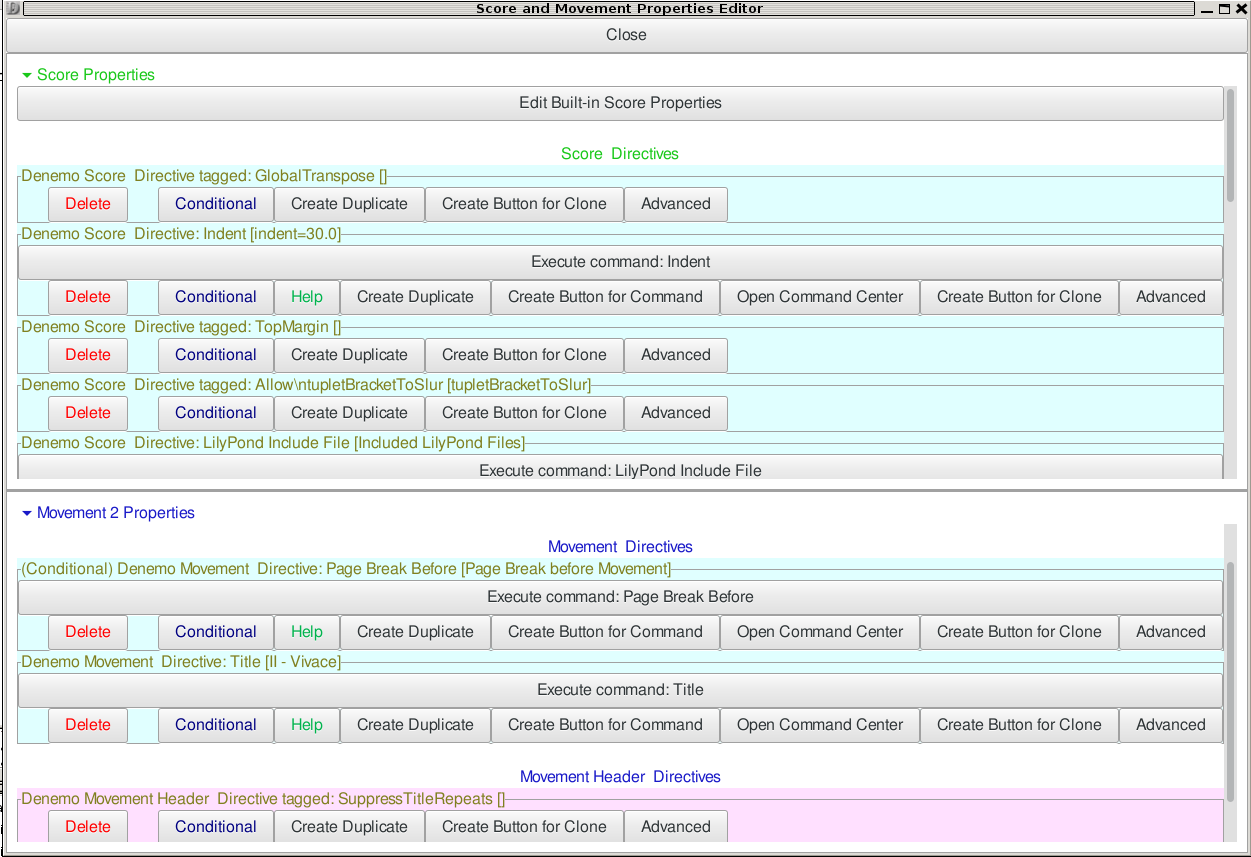Create Button for Clone of Title directive
Viewport: 1251px width, 857px height.
[1018, 724]
